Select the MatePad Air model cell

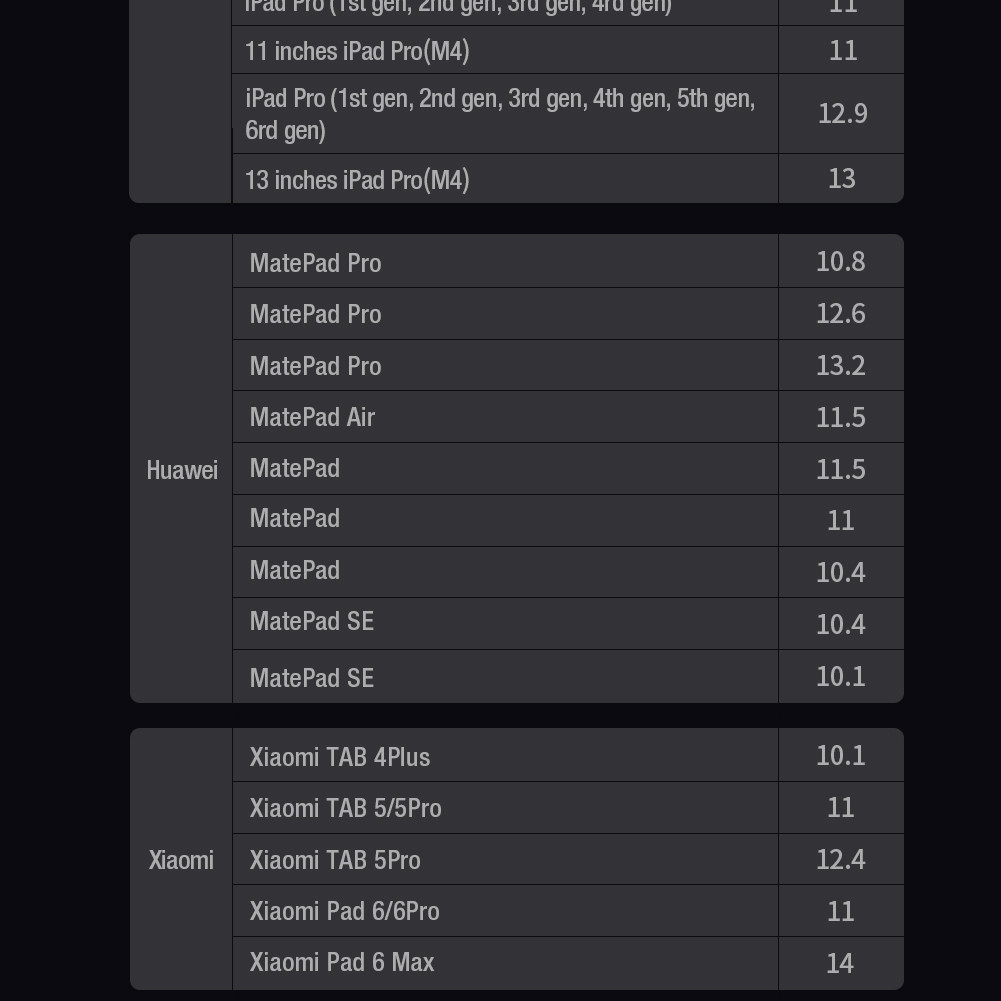pos(312,417)
